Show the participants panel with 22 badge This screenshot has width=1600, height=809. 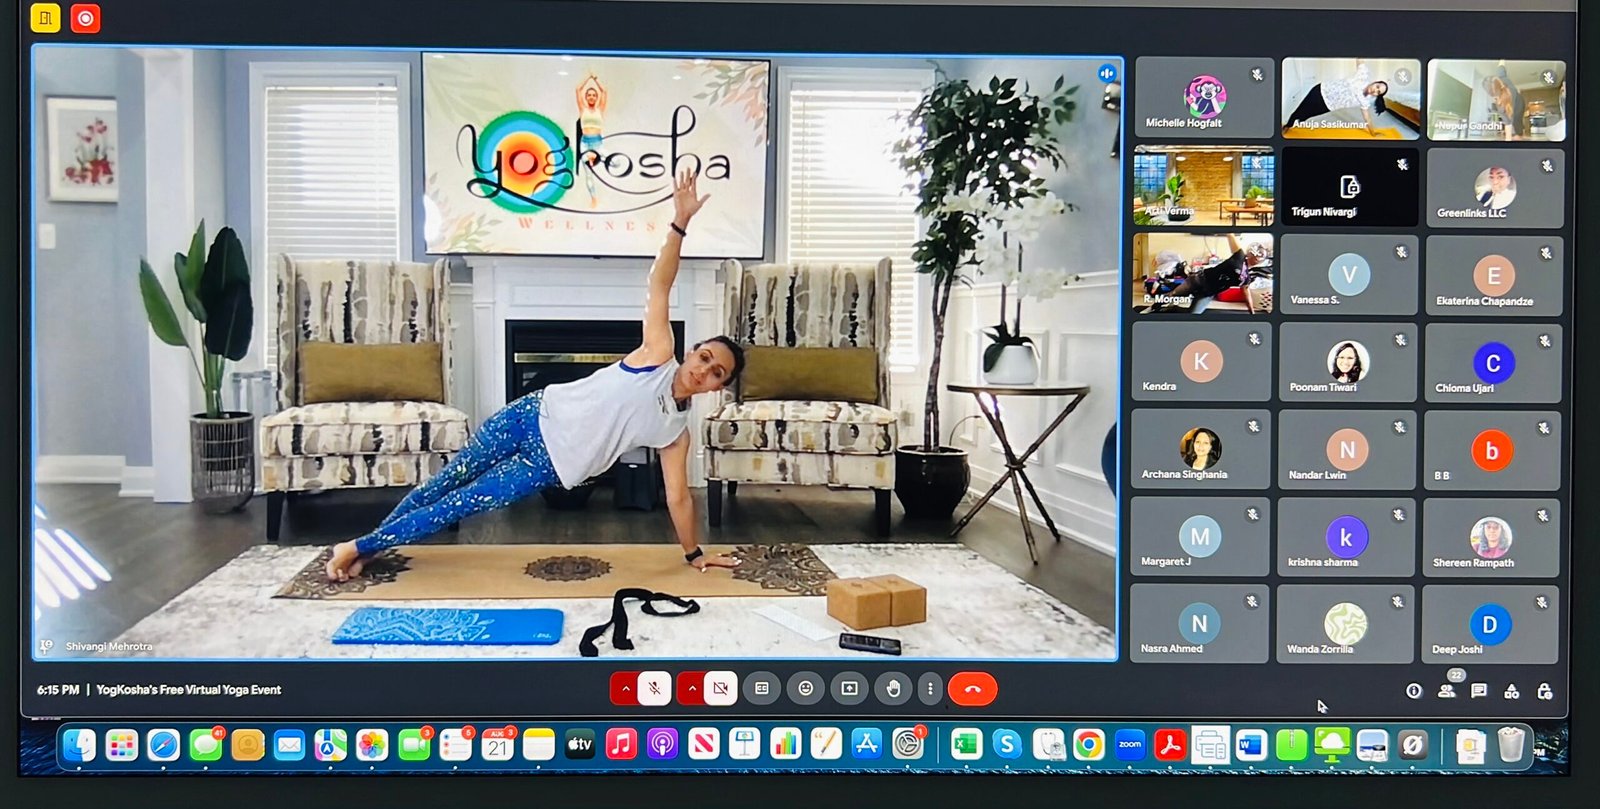pos(1447,689)
